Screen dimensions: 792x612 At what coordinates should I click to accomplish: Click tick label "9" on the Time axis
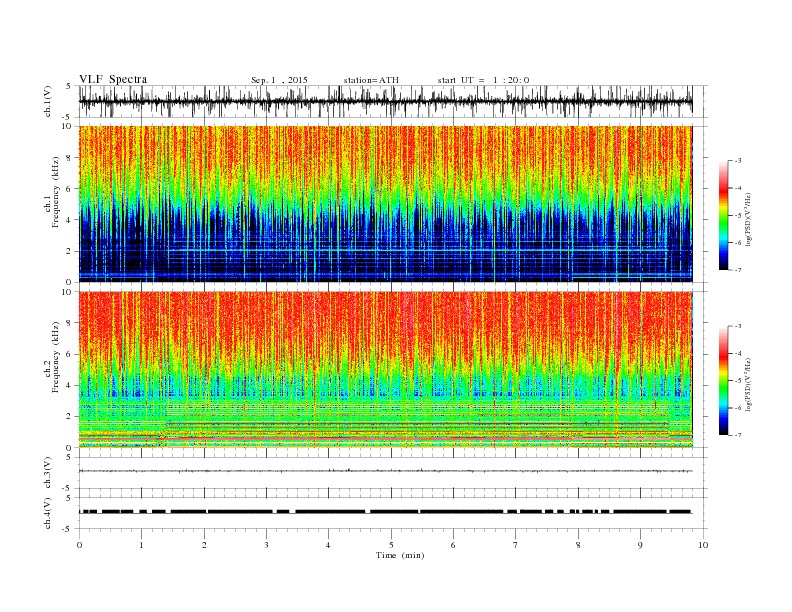[640, 545]
